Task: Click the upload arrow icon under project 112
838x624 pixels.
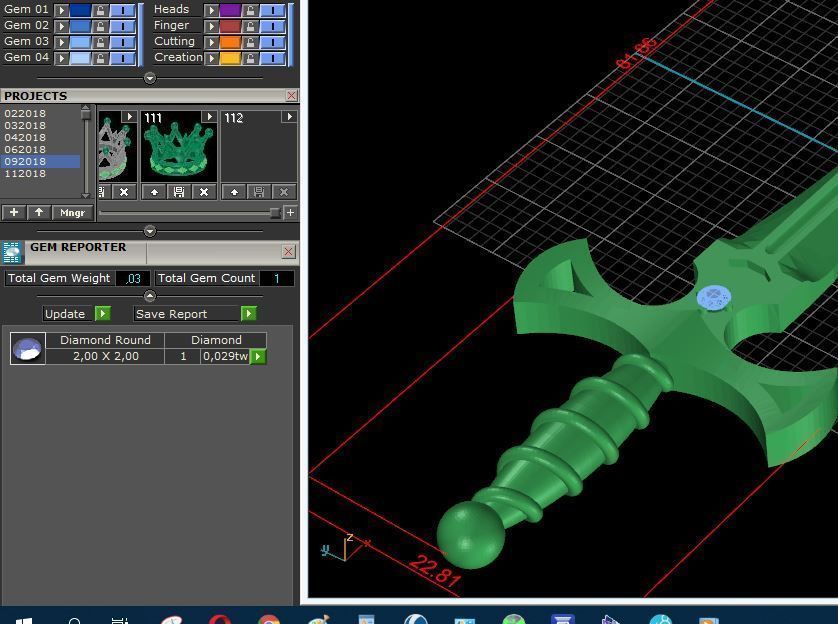Action: click(x=233, y=192)
